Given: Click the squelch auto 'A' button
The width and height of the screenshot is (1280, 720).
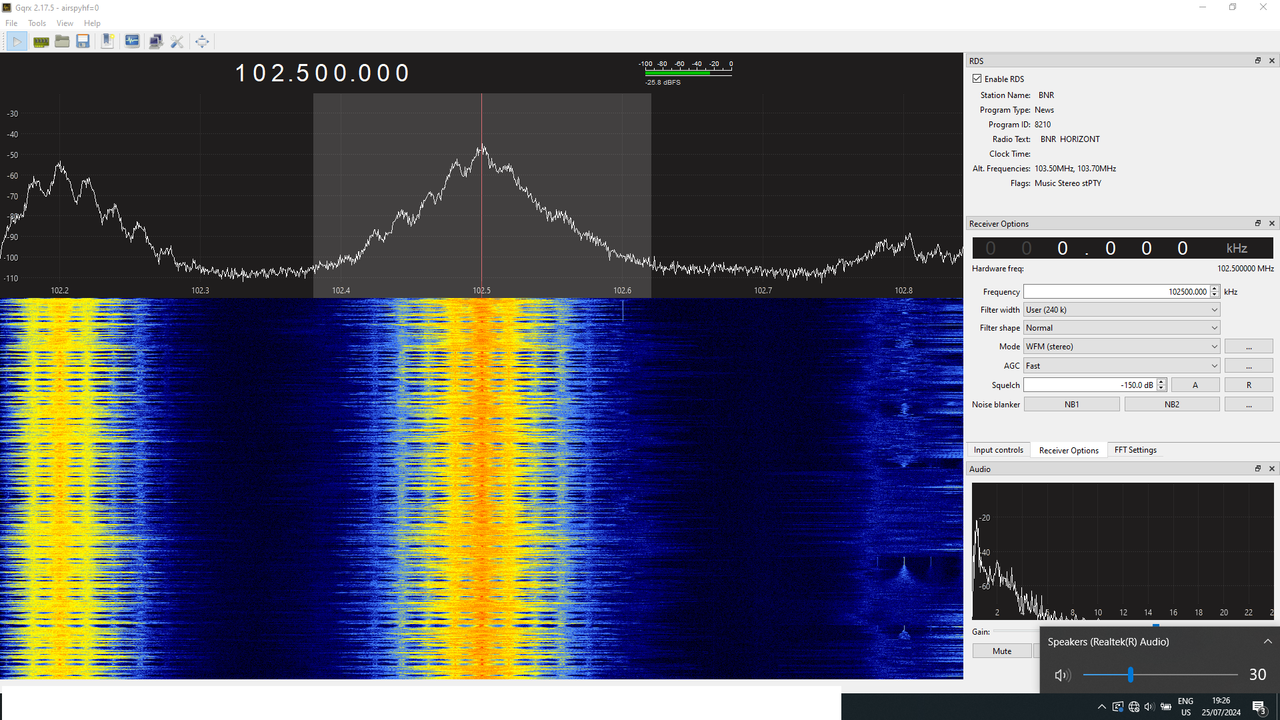Looking at the screenshot, I should 1195,385.
